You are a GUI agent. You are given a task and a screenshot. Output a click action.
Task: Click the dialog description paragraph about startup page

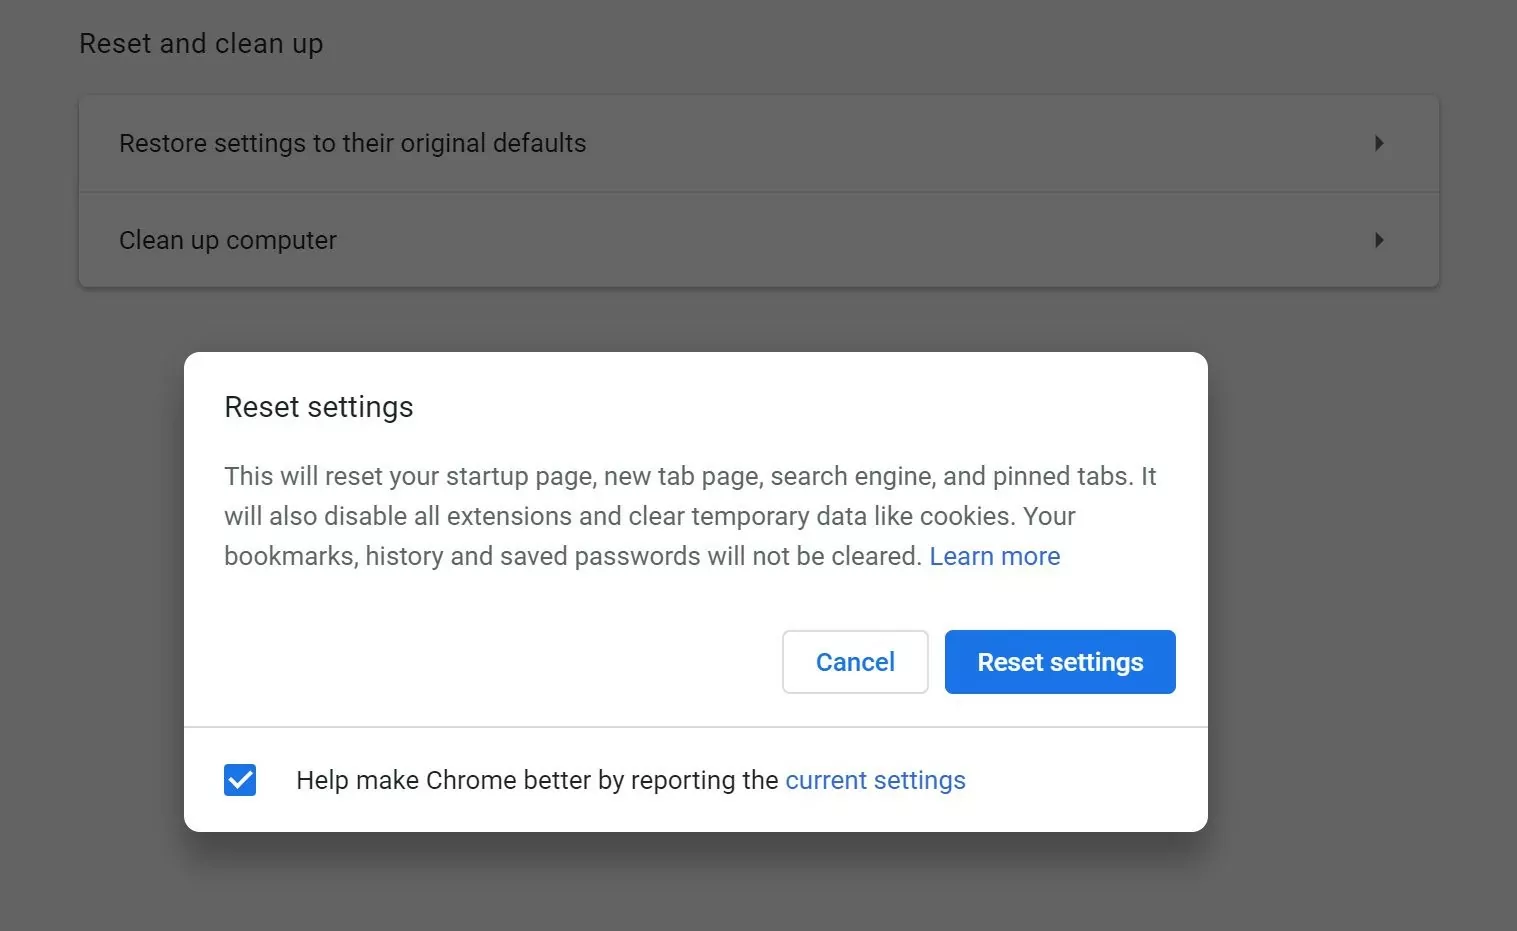[x=690, y=516]
